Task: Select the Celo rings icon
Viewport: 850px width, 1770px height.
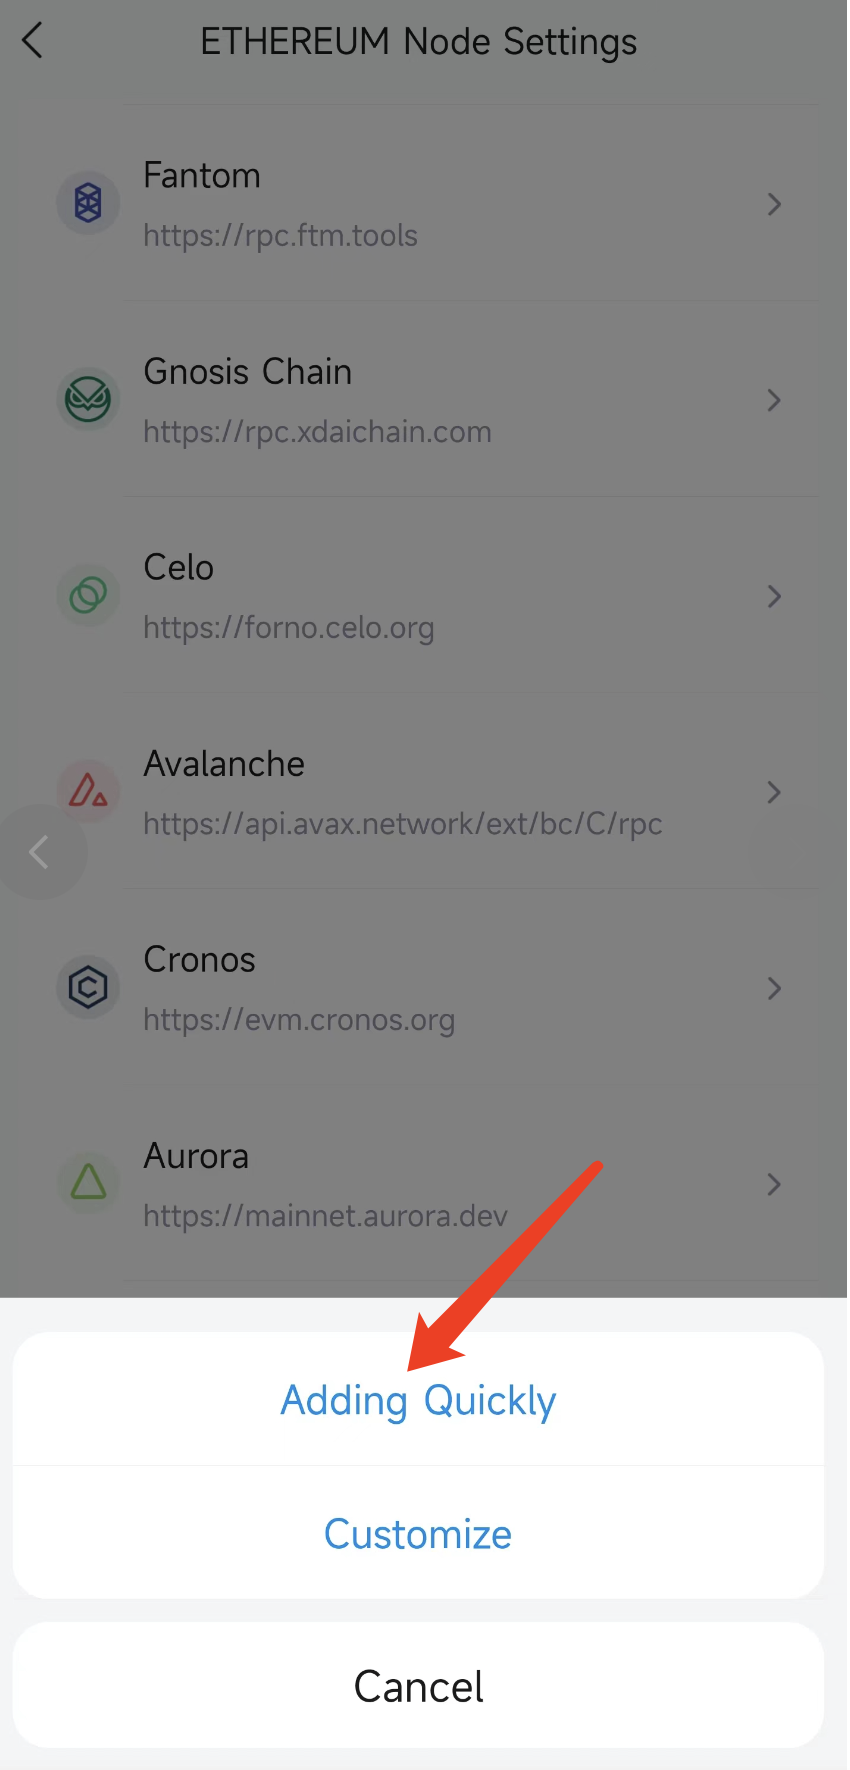Action: click(88, 595)
